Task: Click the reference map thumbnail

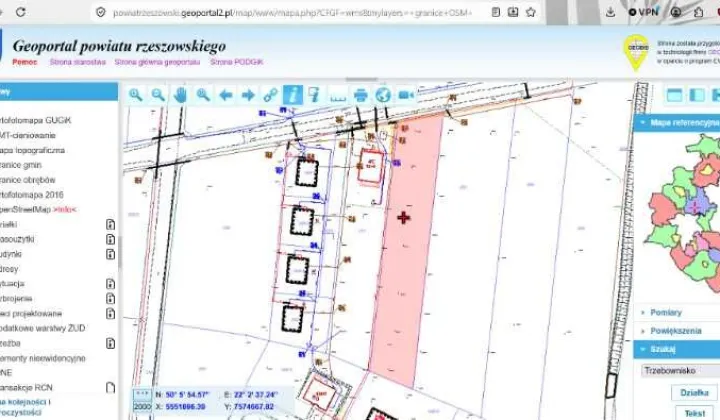Action: (x=682, y=213)
